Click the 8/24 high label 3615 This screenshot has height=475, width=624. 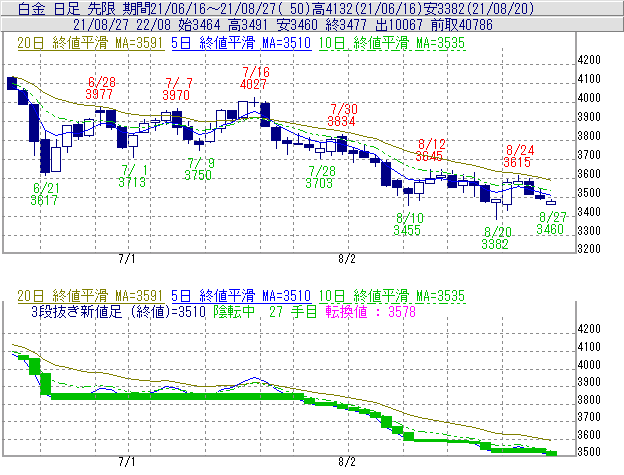click(x=517, y=162)
